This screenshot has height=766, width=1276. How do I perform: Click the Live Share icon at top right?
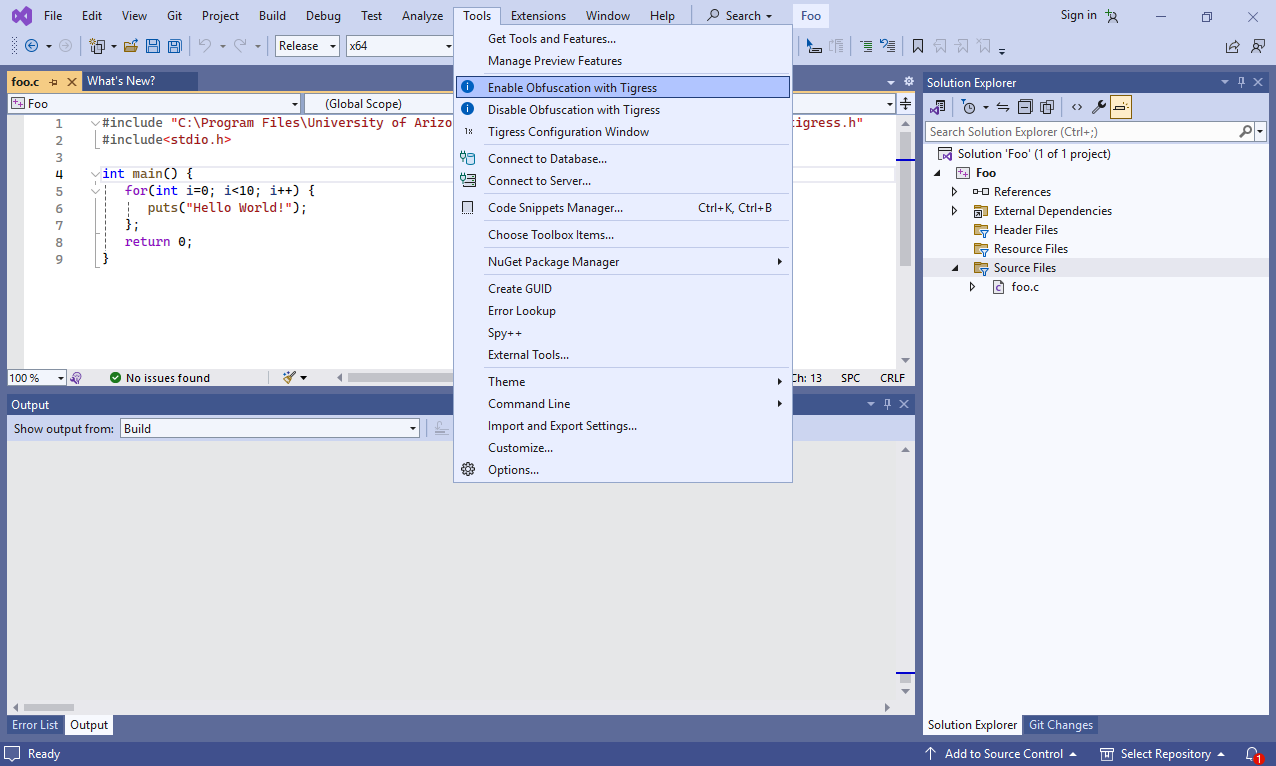click(x=1233, y=46)
